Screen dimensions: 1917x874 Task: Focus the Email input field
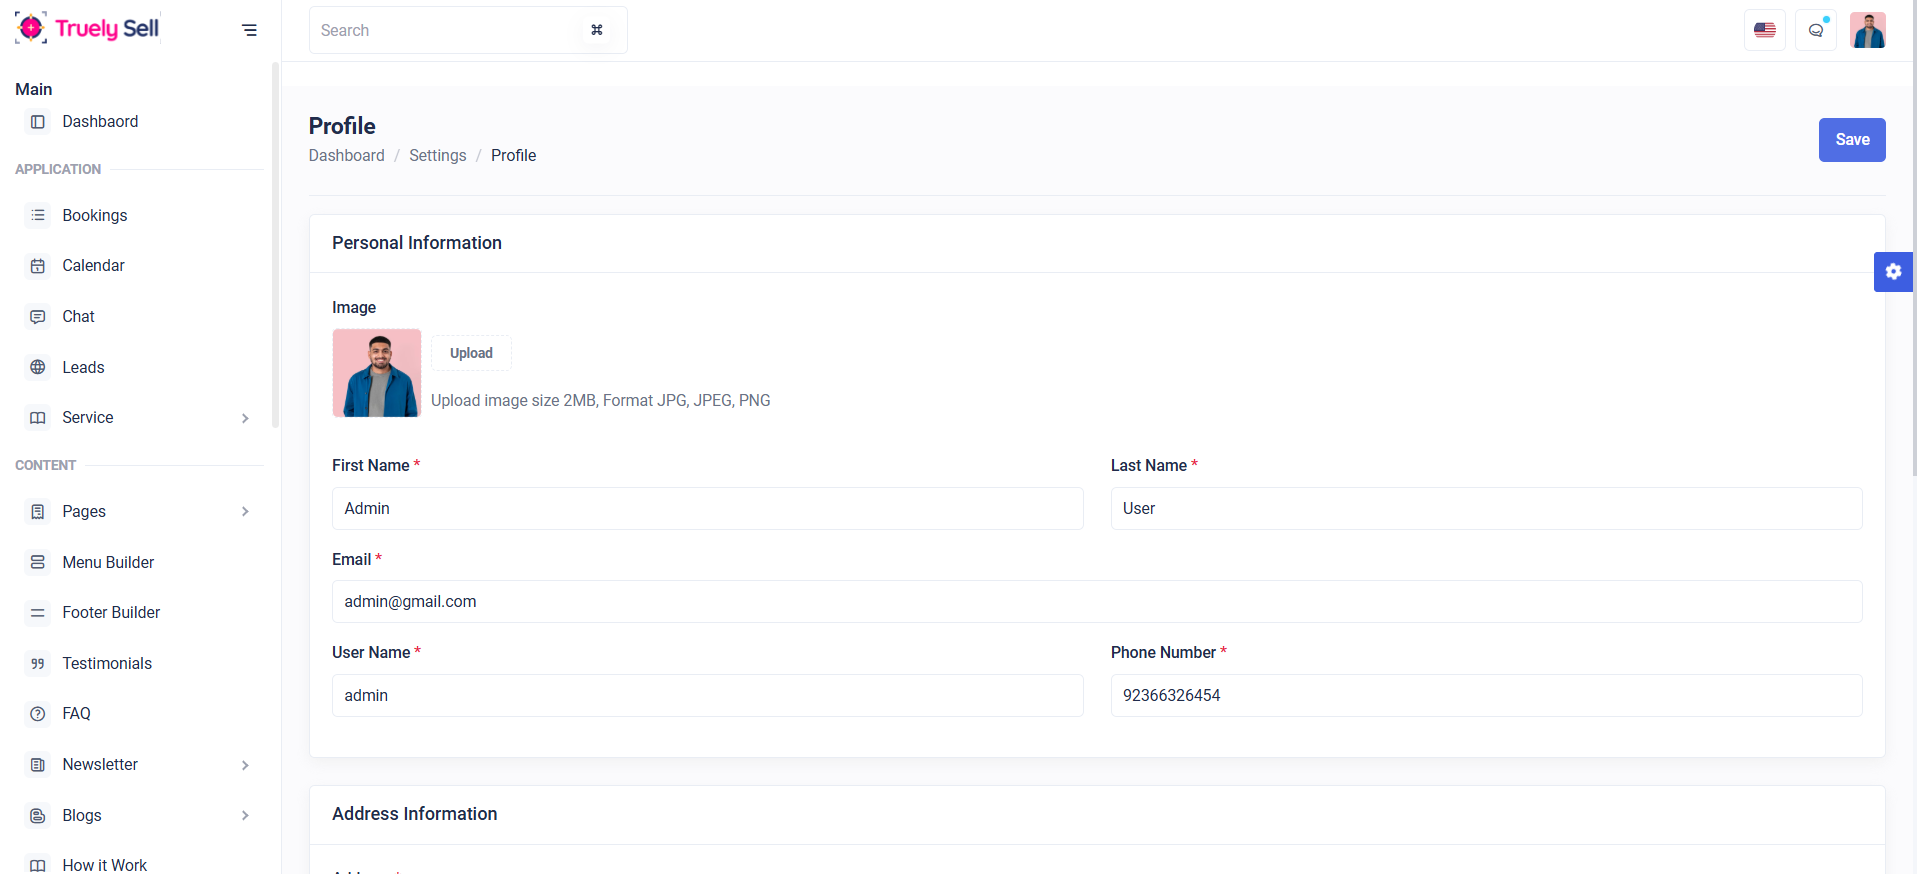(x=1096, y=602)
